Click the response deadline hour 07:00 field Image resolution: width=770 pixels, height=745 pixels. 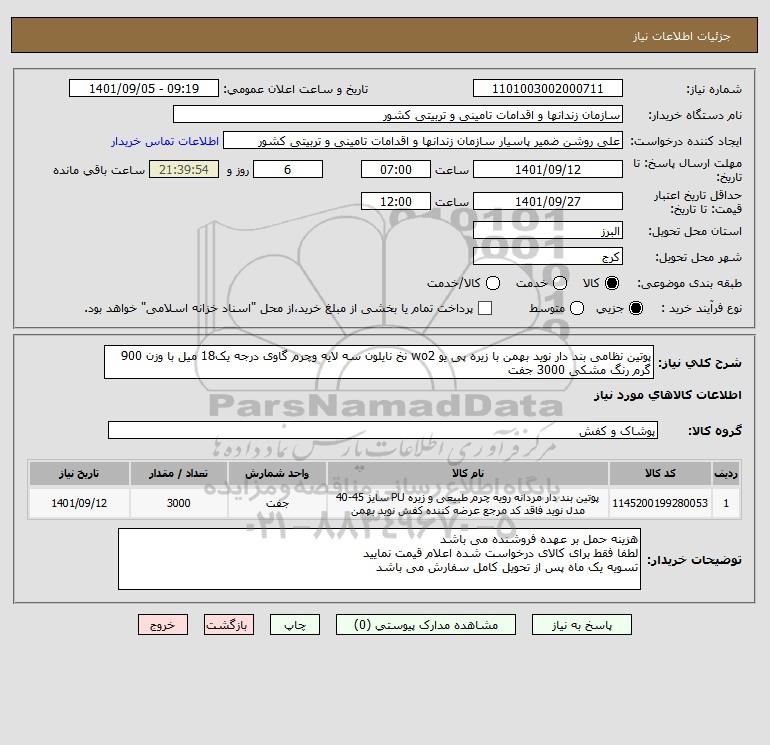(396, 169)
